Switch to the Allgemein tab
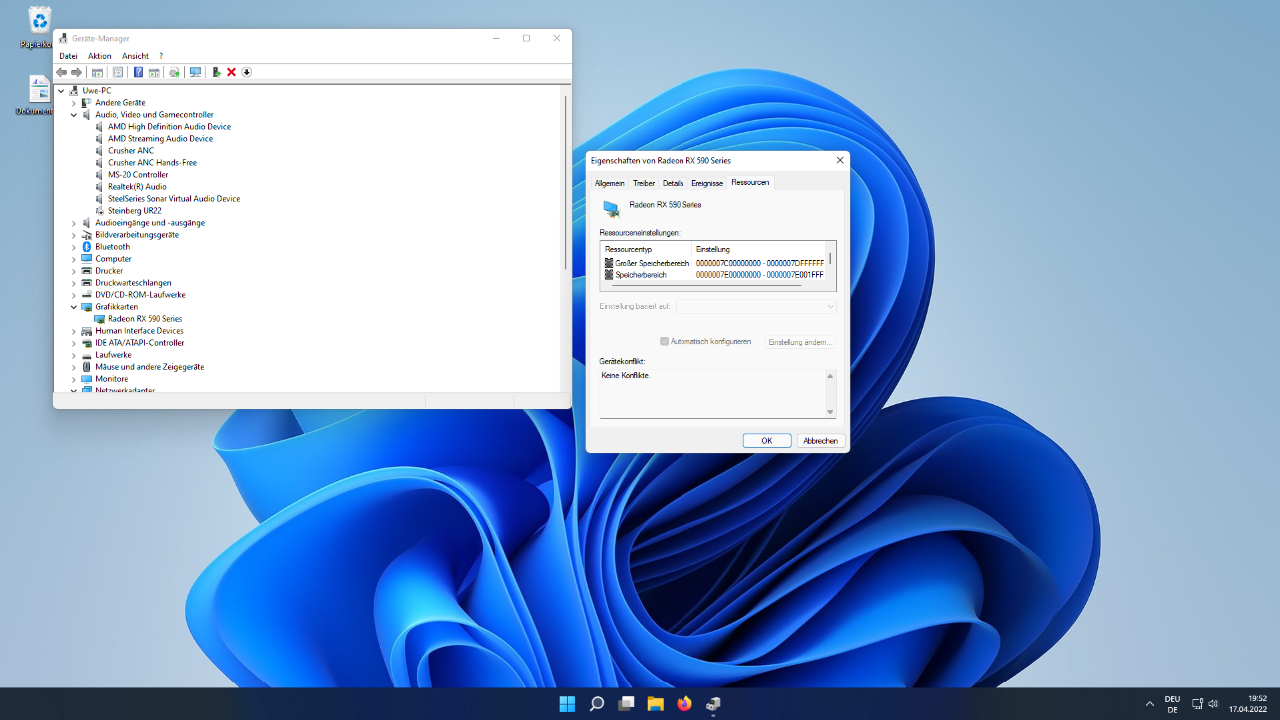This screenshot has height=720, width=1280. click(610, 183)
